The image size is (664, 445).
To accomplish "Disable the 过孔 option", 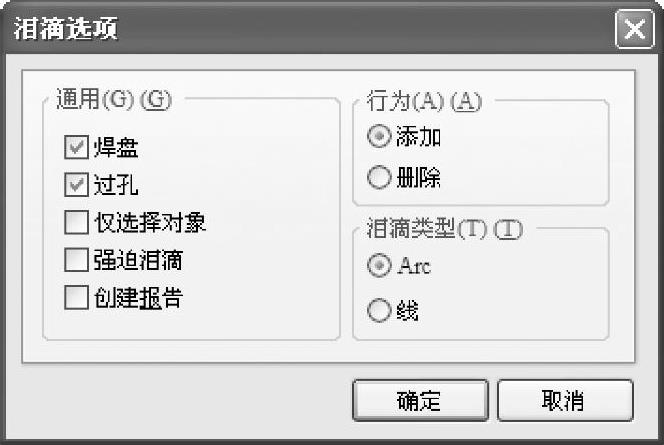I will [76, 185].
